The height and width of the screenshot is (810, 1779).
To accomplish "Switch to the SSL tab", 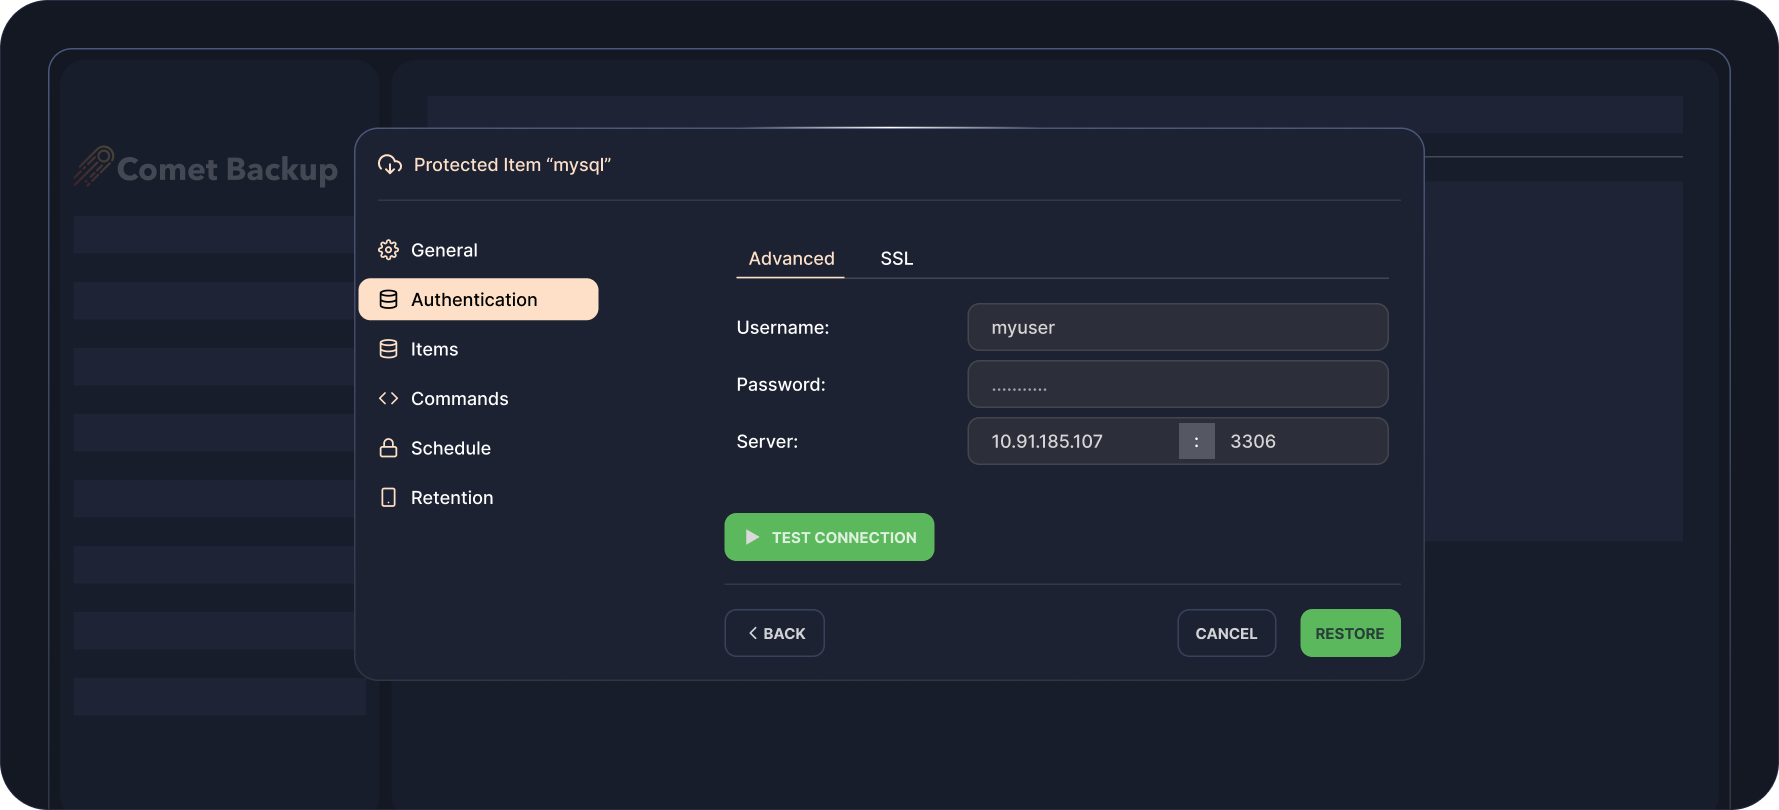I will point(896,258).
